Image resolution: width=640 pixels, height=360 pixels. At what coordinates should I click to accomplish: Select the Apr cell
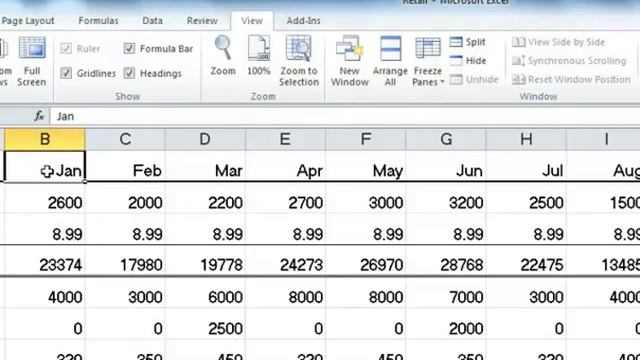[285, 166]
